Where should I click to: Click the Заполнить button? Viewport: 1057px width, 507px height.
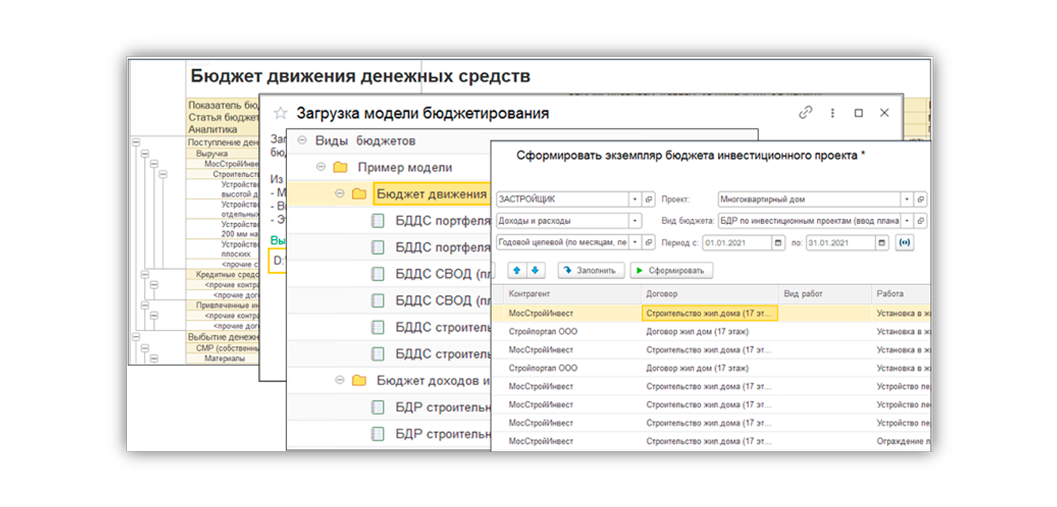[x=591, y=270]
